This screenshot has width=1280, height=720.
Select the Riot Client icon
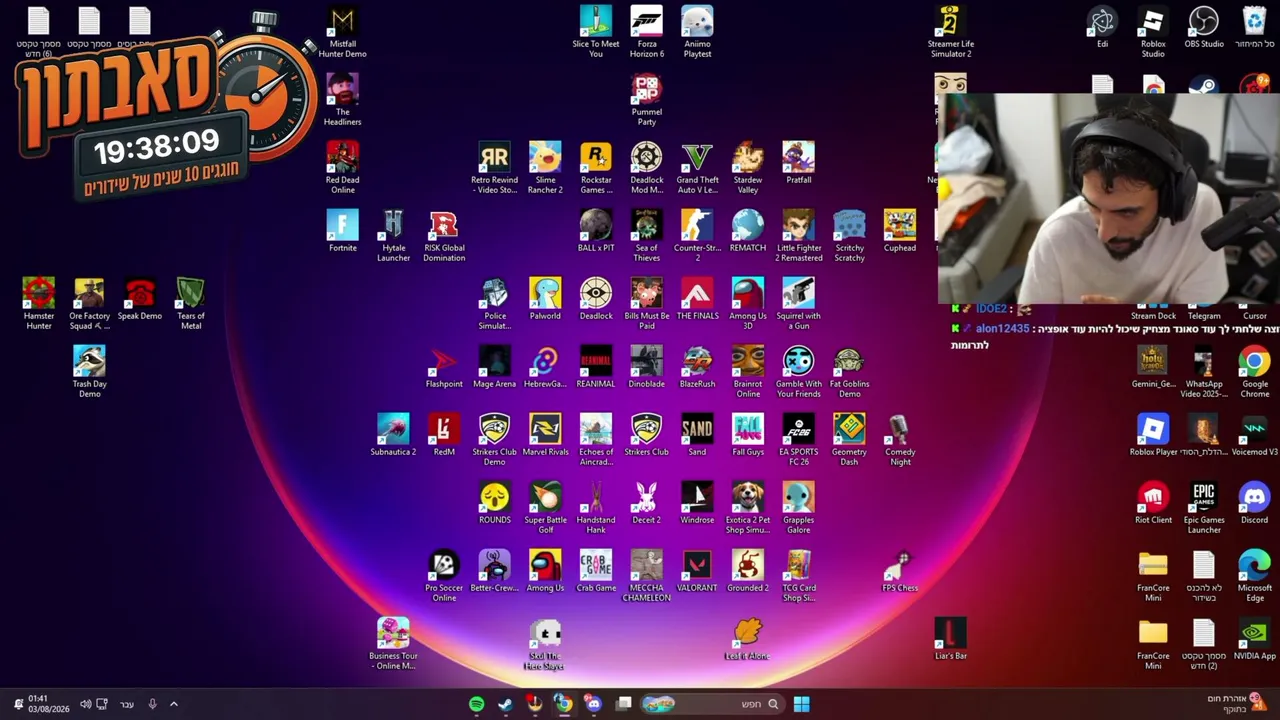[x=1153, y=504]
